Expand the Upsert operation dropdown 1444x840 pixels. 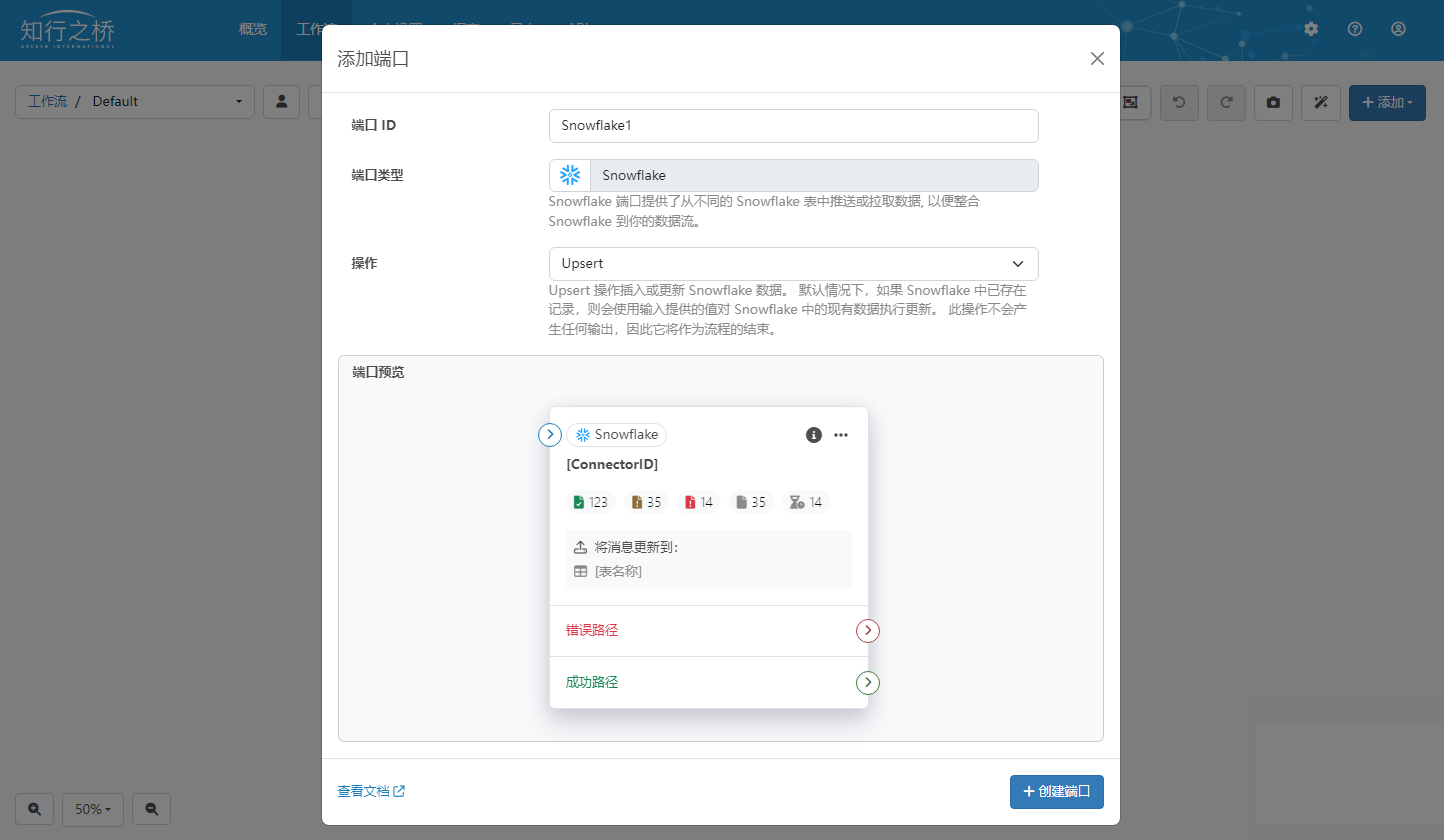pos(793,264)
